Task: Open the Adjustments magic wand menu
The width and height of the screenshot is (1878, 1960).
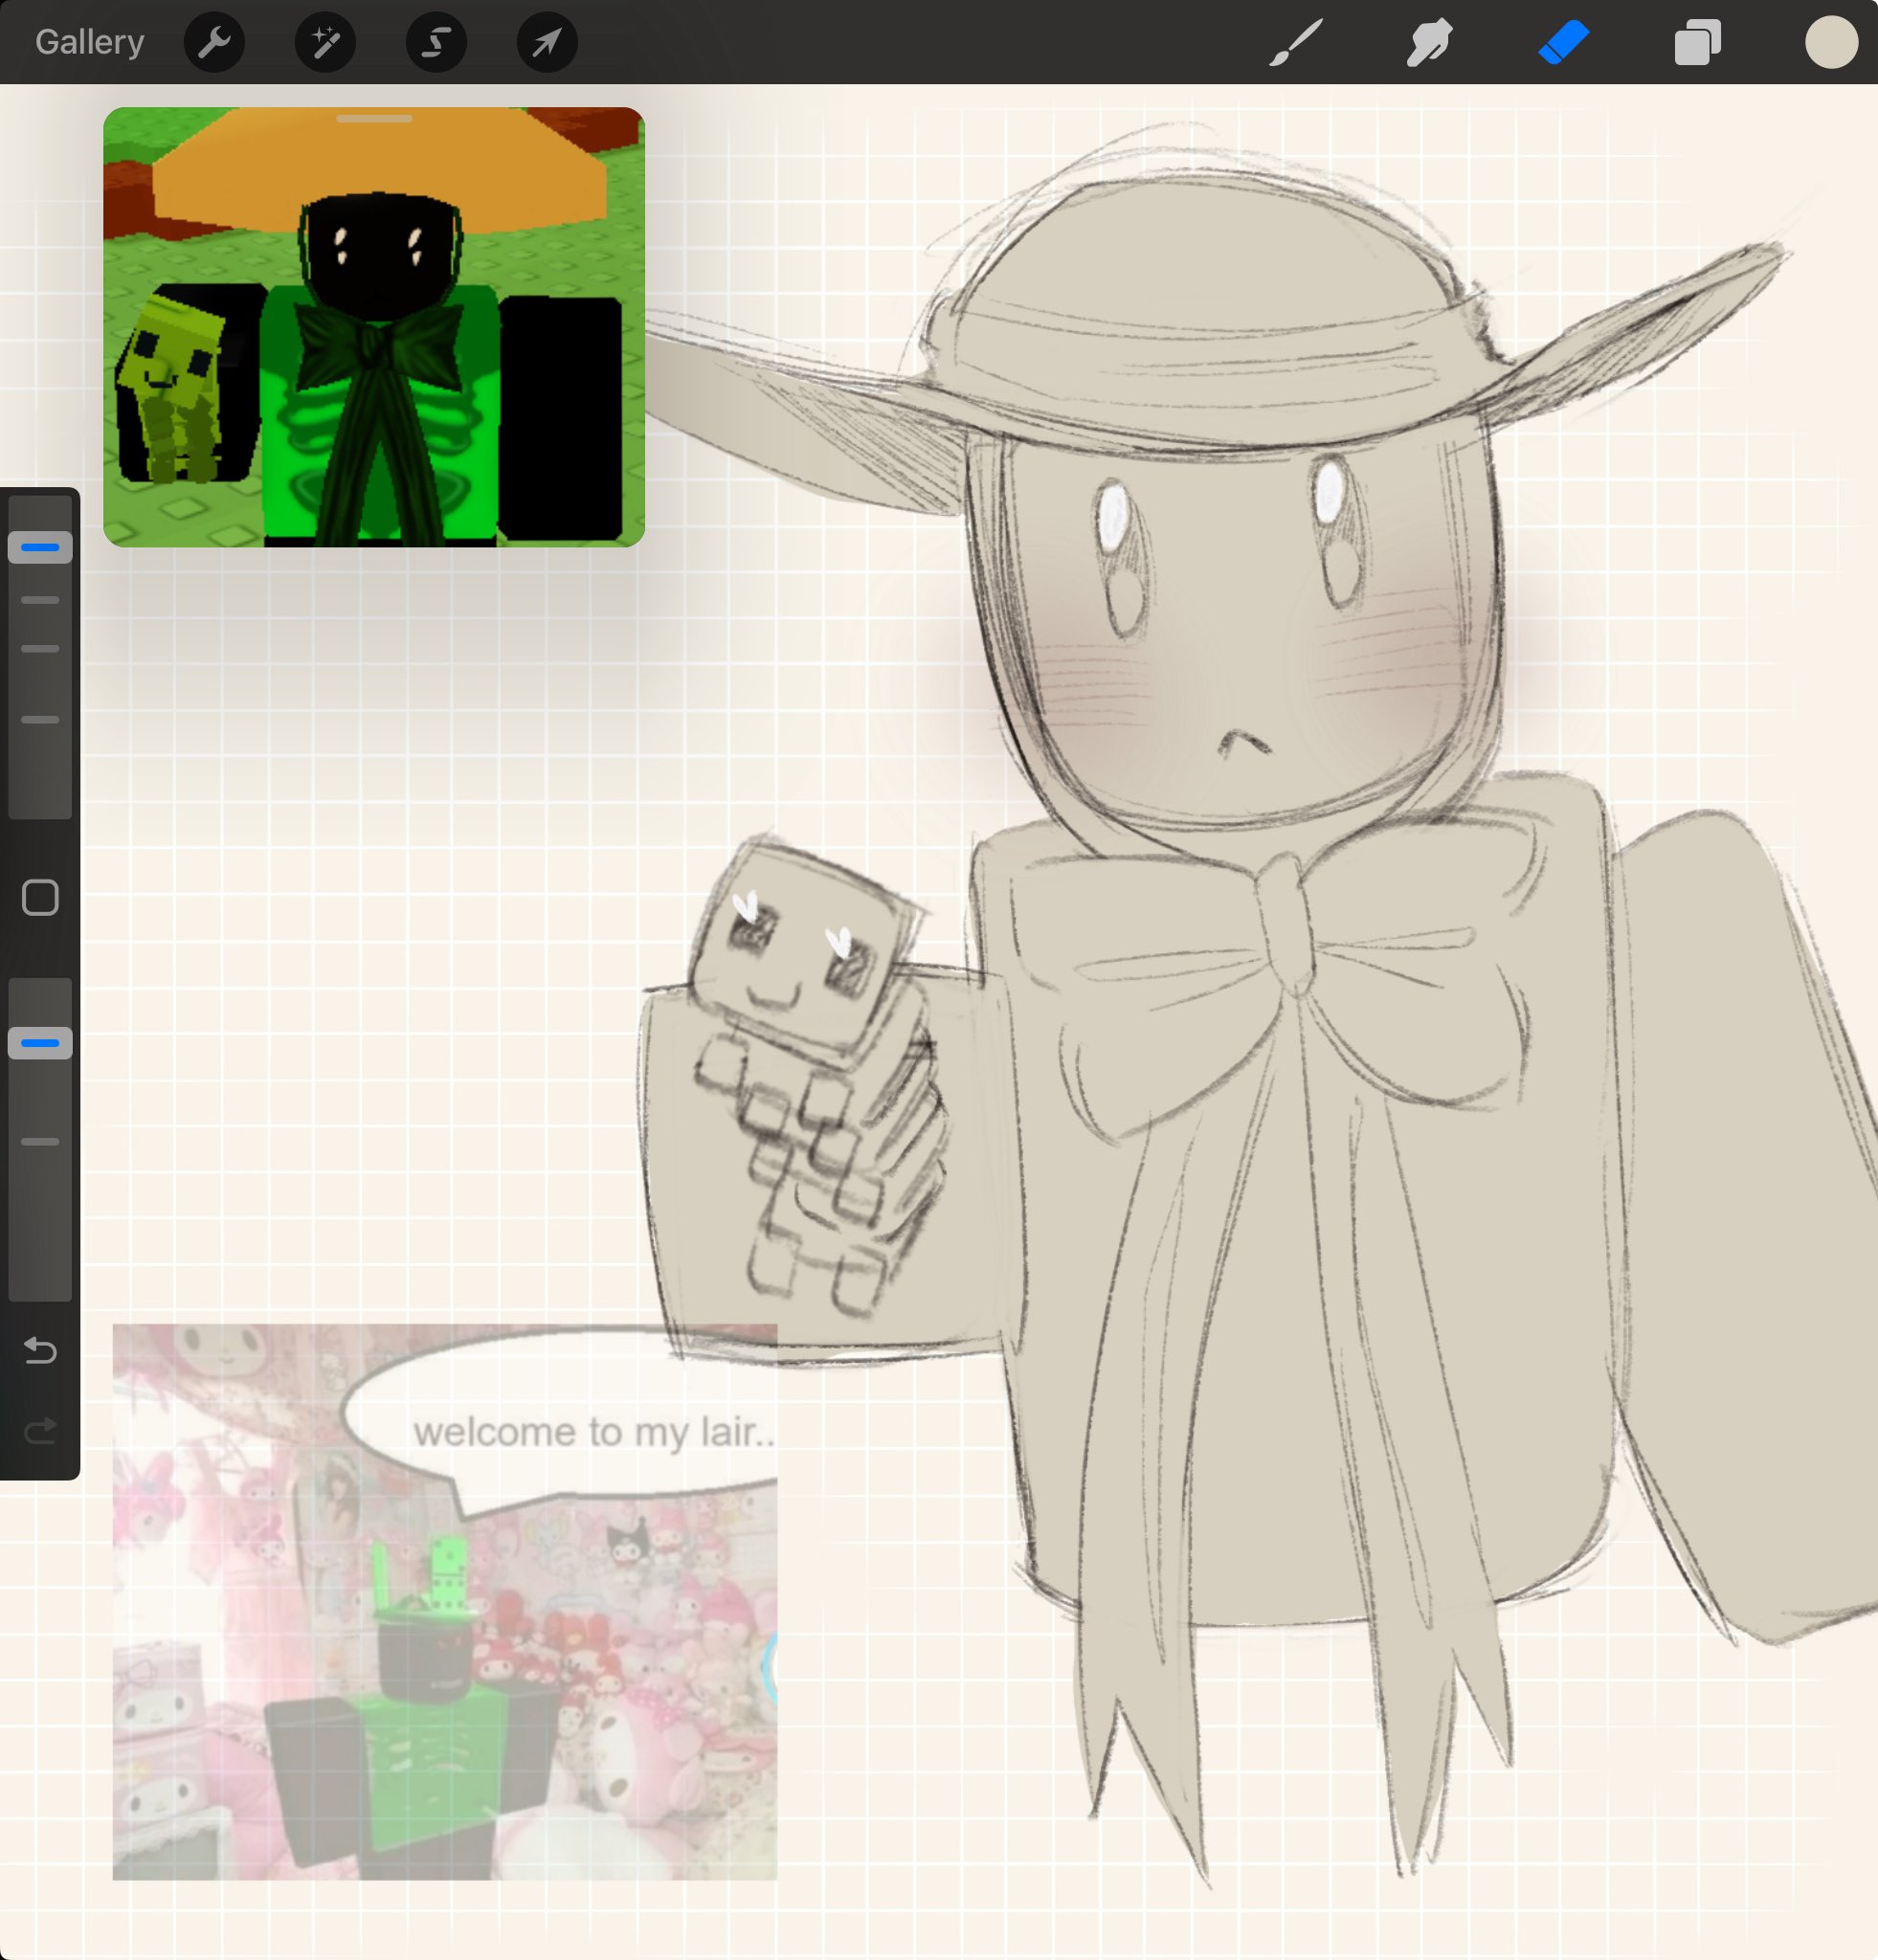Action: click(x=325, y=42)
